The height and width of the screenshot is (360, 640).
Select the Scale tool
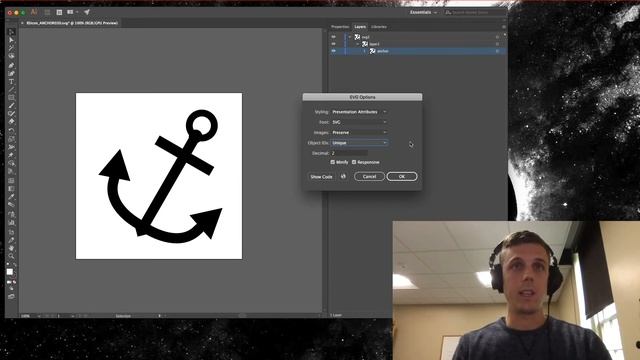[x=11, y=139]
